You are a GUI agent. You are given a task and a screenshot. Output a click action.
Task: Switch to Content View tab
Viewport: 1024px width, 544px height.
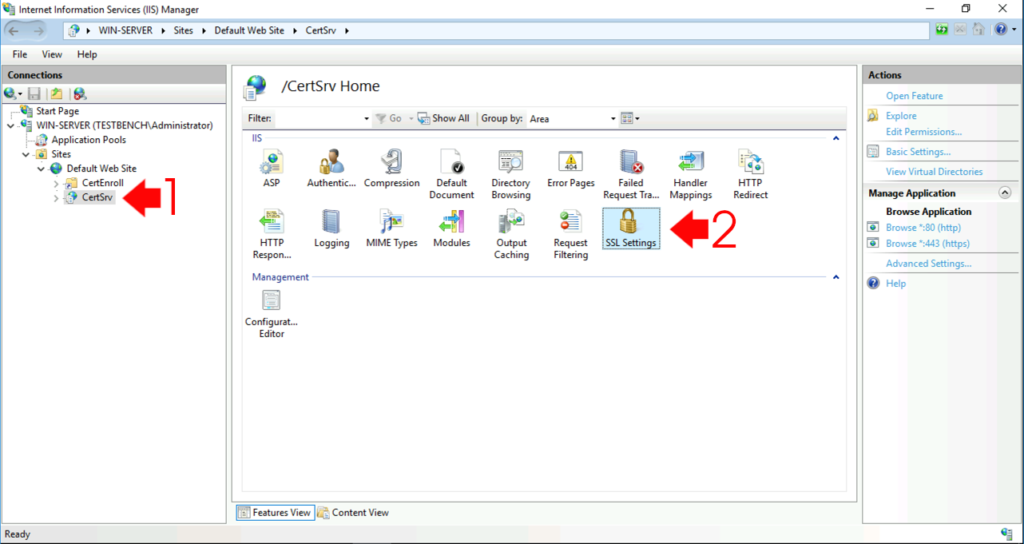(x=353, y=513)
